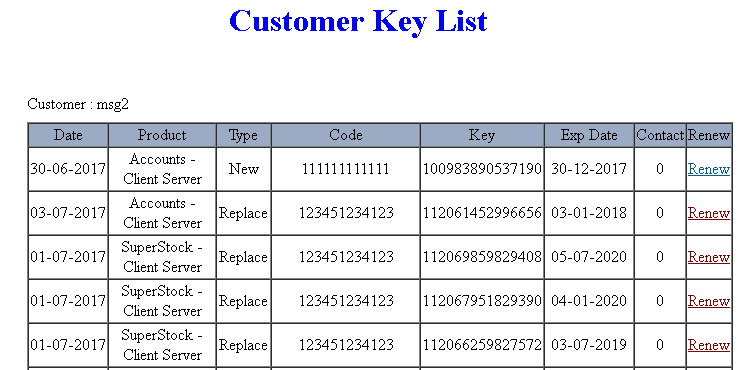The width and height of the screenshot is (741, 370).
Task: Follow Renew link for key 112069859829408
Action: tap(708, 257)
